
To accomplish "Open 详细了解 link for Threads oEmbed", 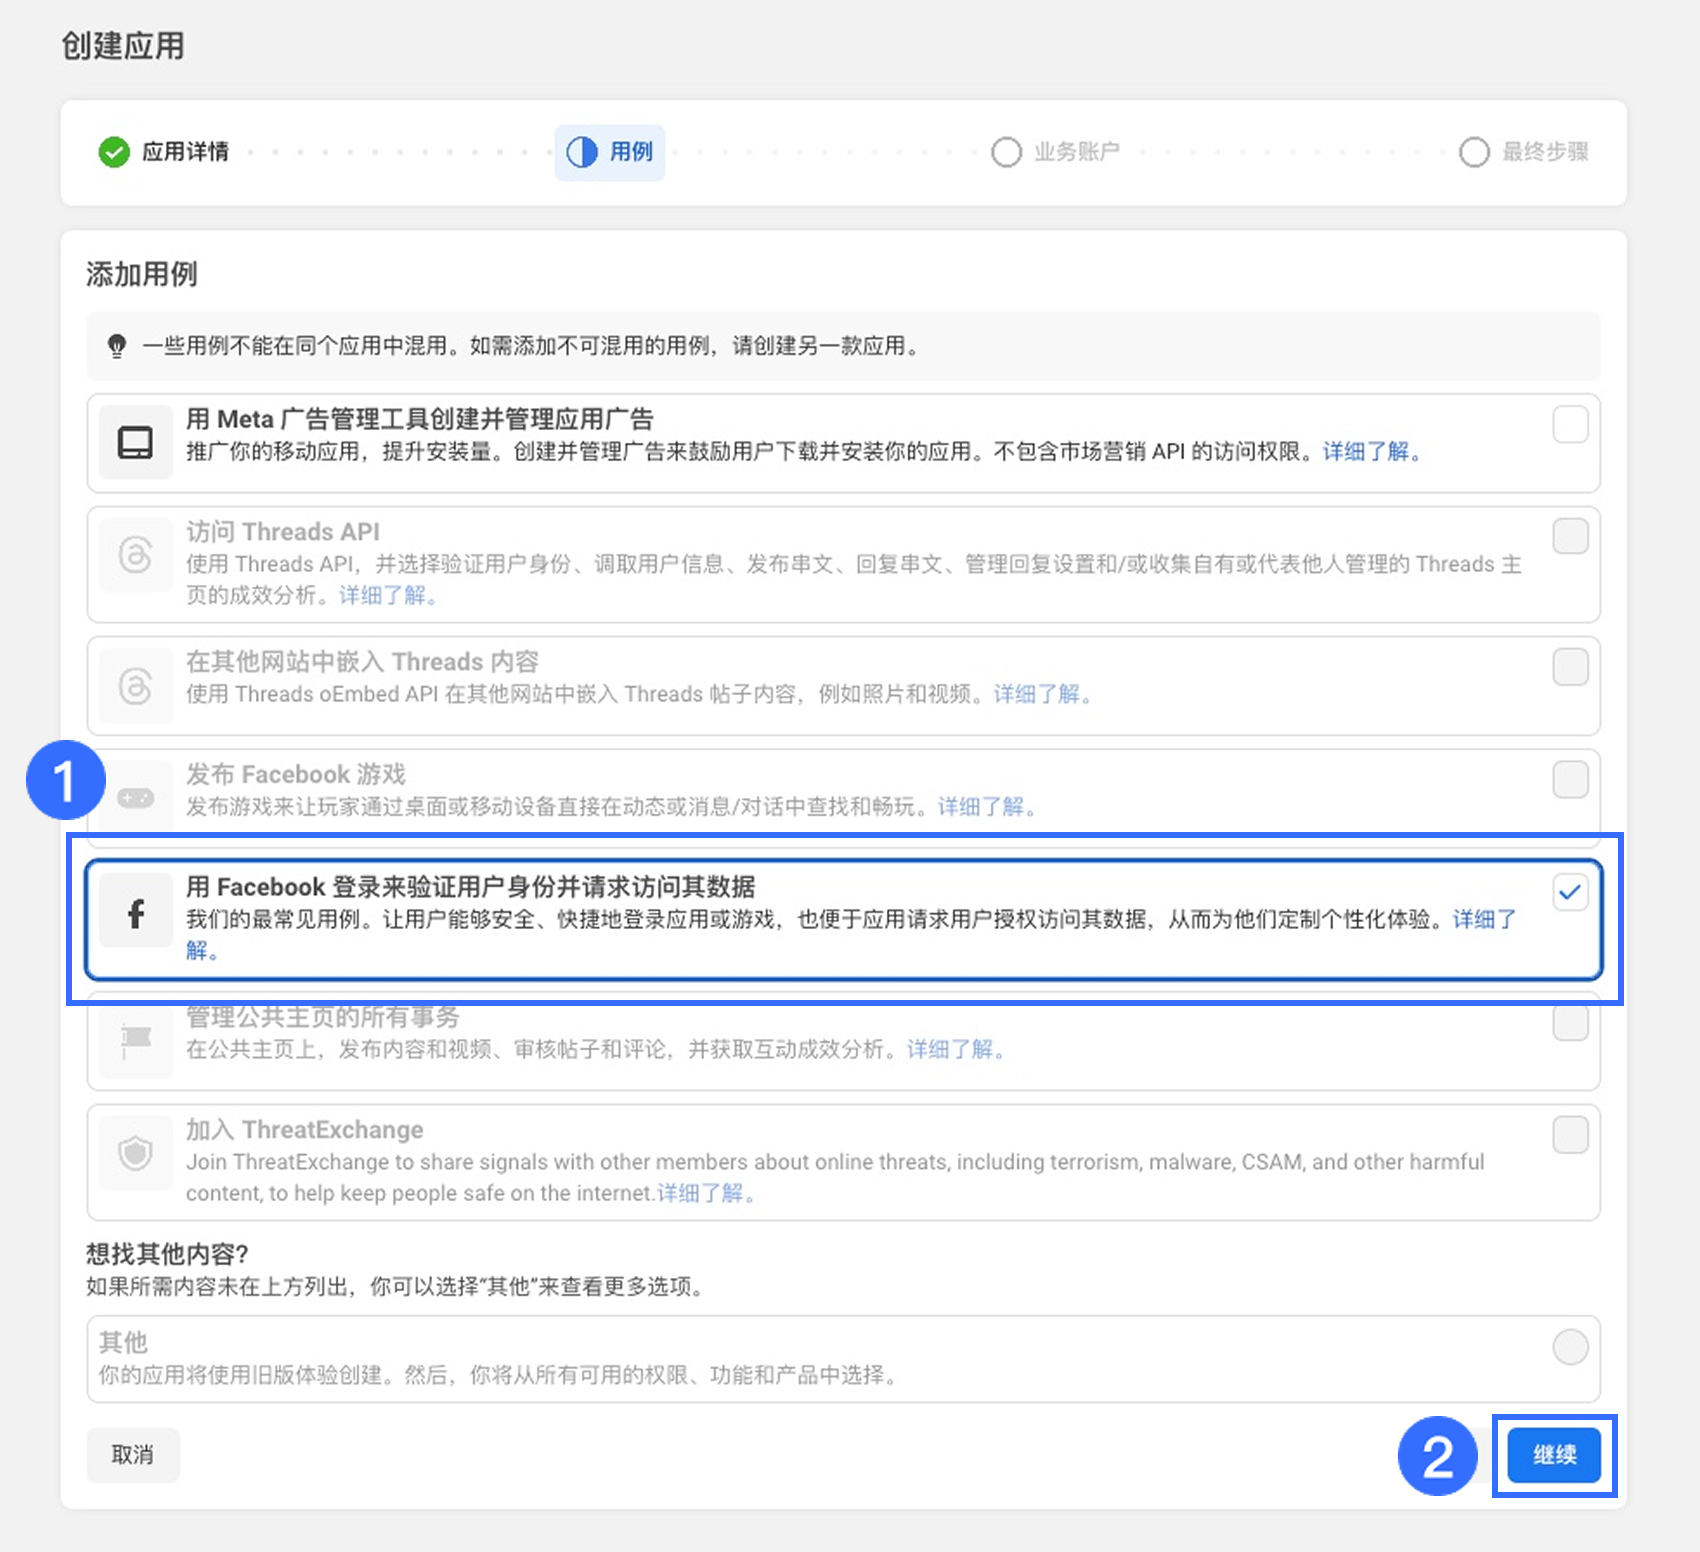I will tap(1041, 694).
